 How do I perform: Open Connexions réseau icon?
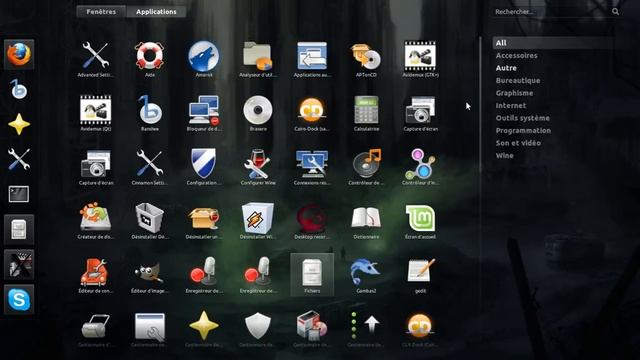click(312, 167)
